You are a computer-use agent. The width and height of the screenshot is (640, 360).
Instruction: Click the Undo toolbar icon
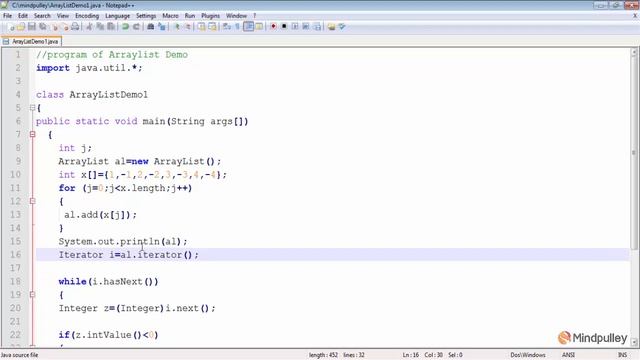[125, 27]
